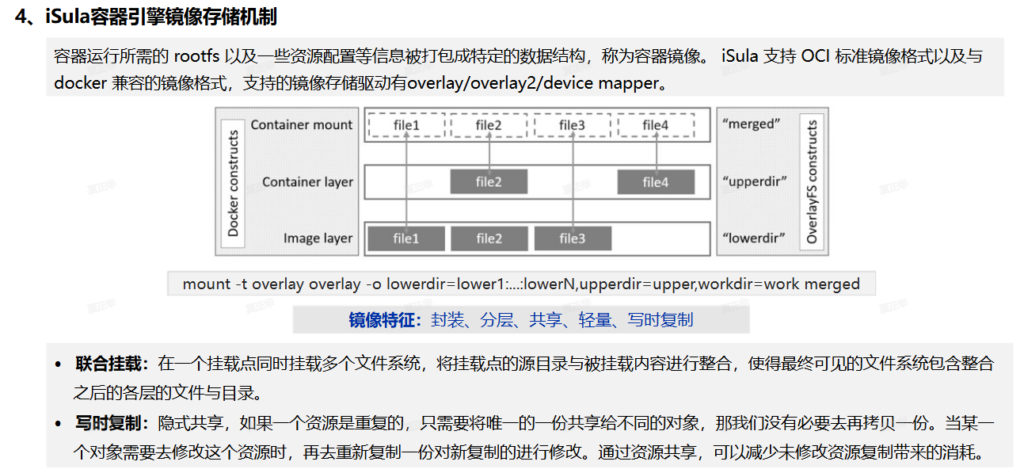Click the vertical Docker constructs label
This screenshot has width=1024, height=473.
[x=235, y=181]
